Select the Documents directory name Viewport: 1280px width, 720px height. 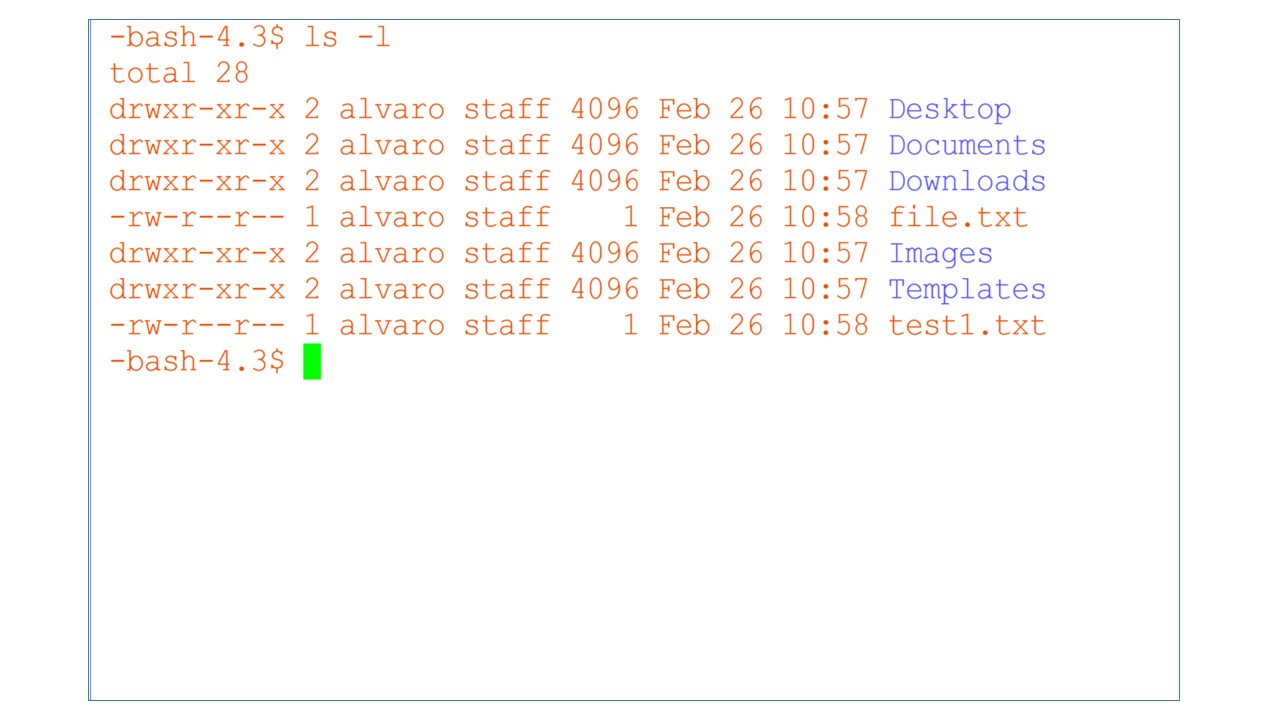tap(967, 145)
